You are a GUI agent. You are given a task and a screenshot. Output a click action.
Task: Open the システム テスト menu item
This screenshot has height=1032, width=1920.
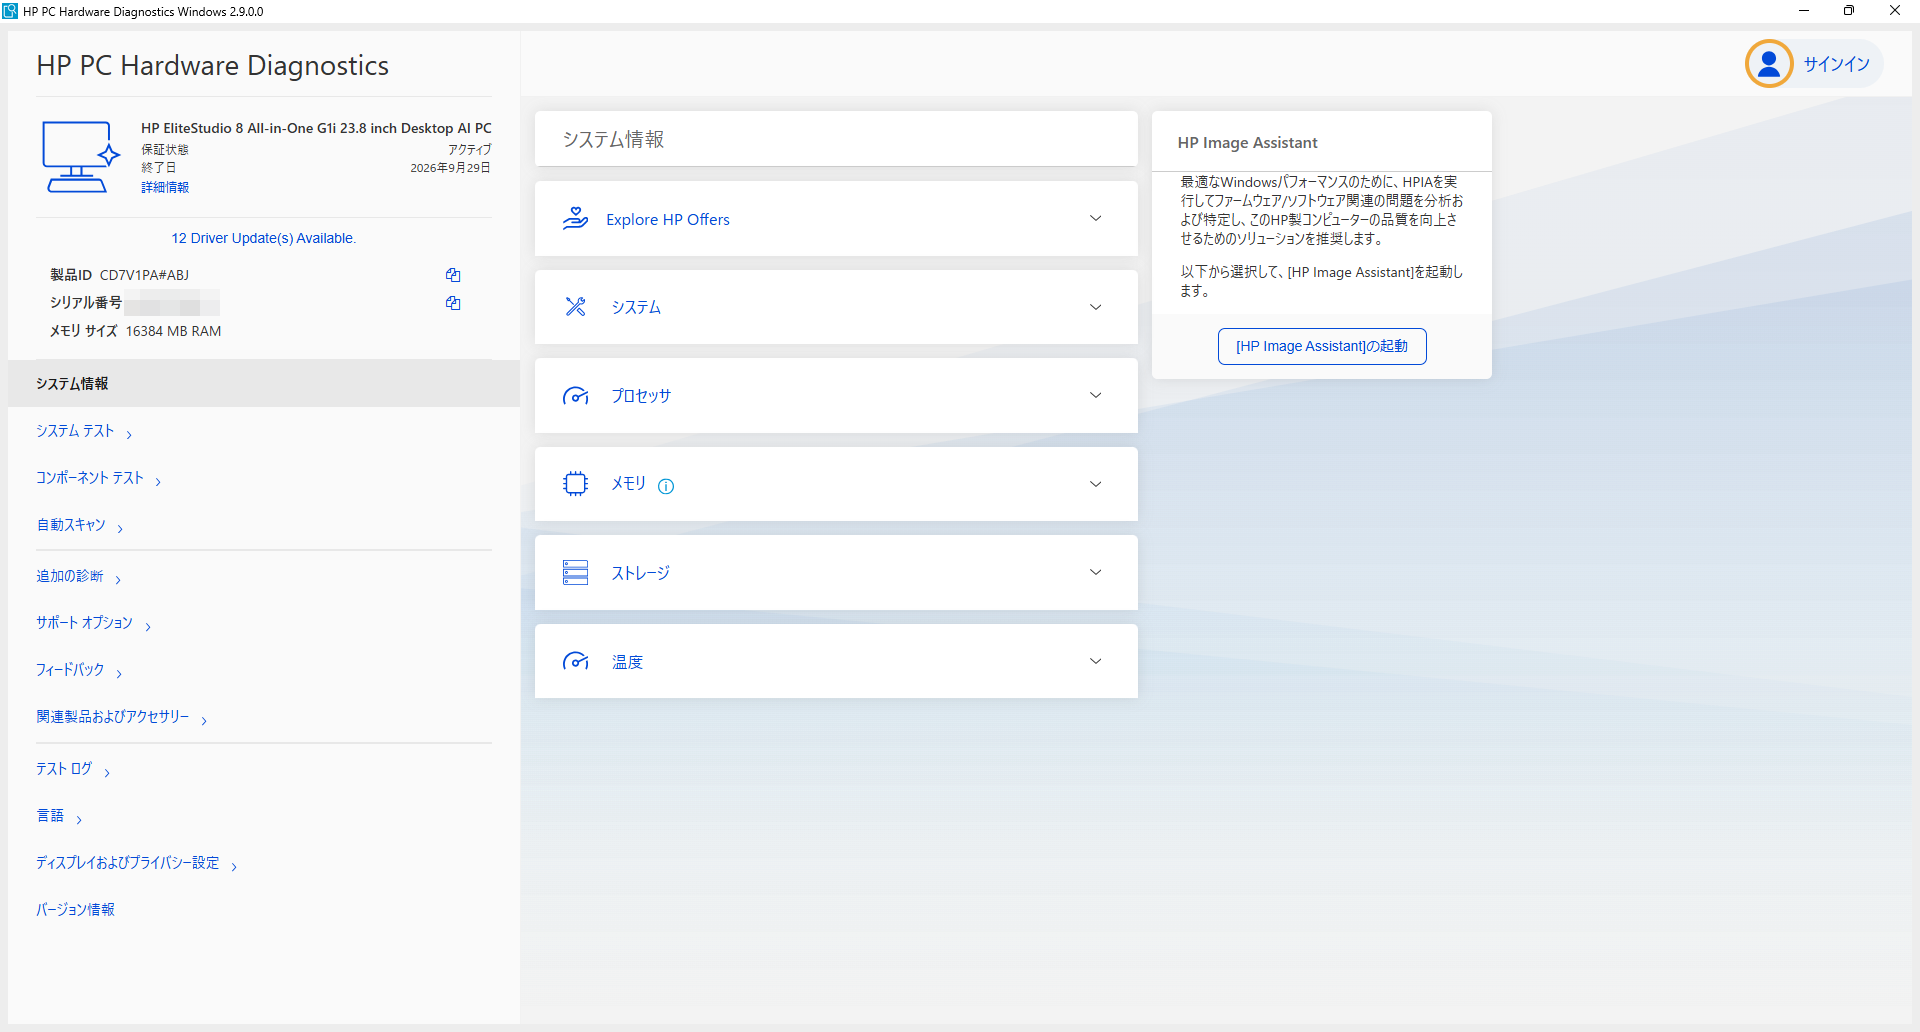[76, 431]
